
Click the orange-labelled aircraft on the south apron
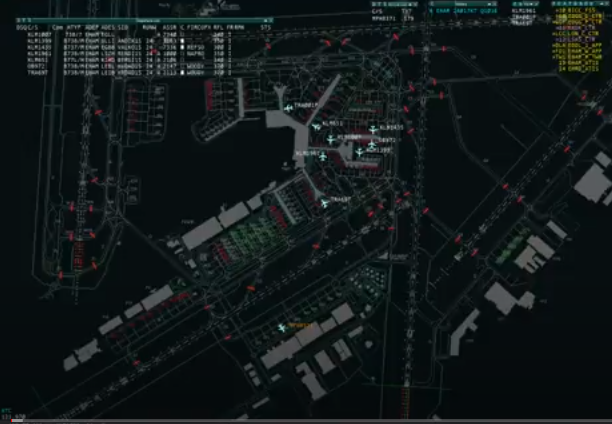tap(281, 328)
